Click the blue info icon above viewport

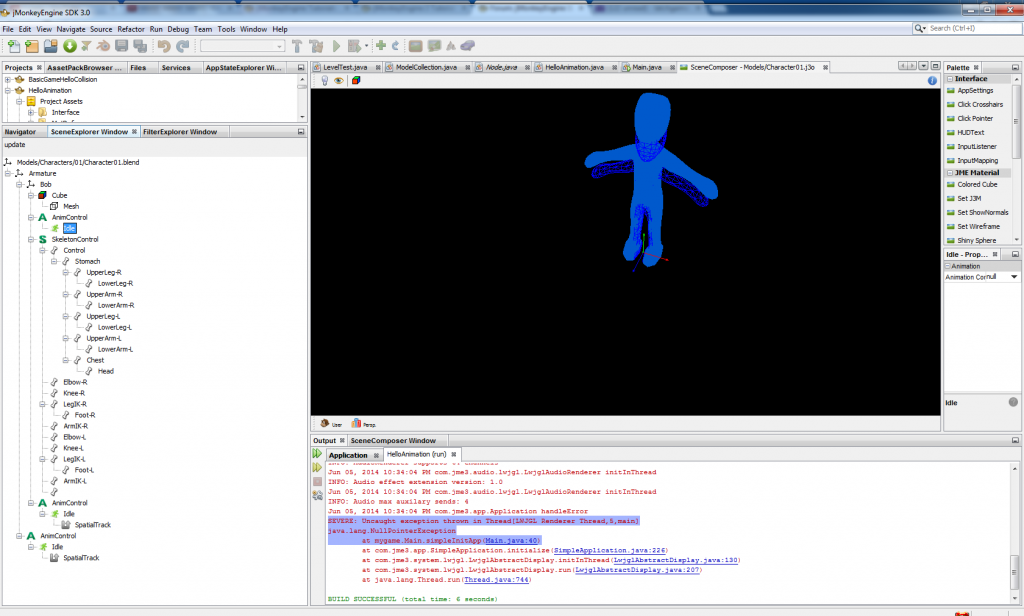[932, 80]
